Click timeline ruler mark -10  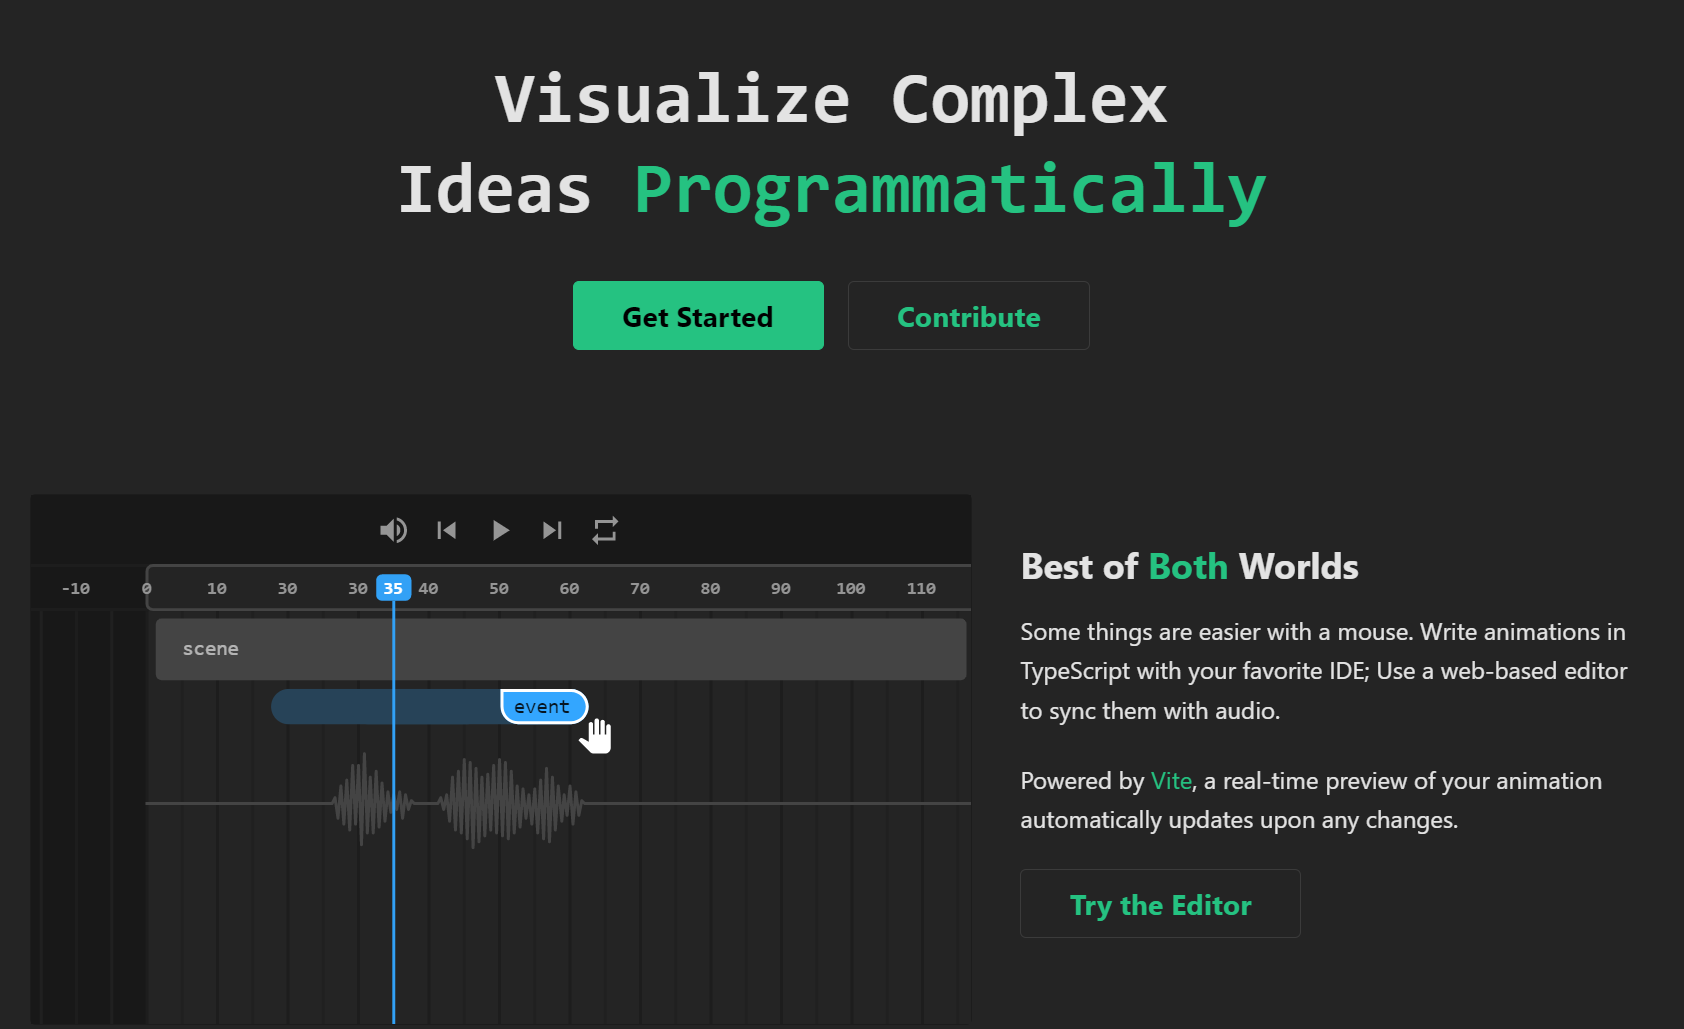(76, 589)
